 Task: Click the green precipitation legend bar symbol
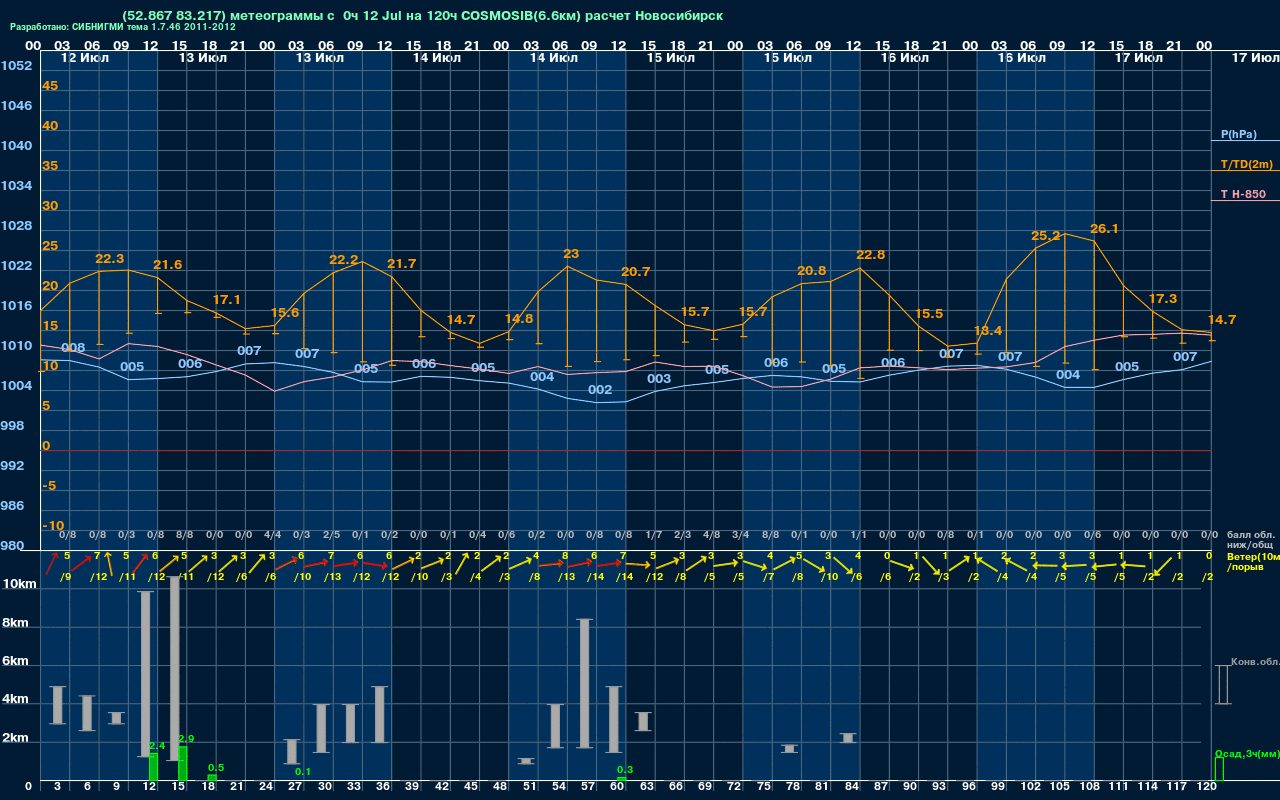[x=1218, y=769]
